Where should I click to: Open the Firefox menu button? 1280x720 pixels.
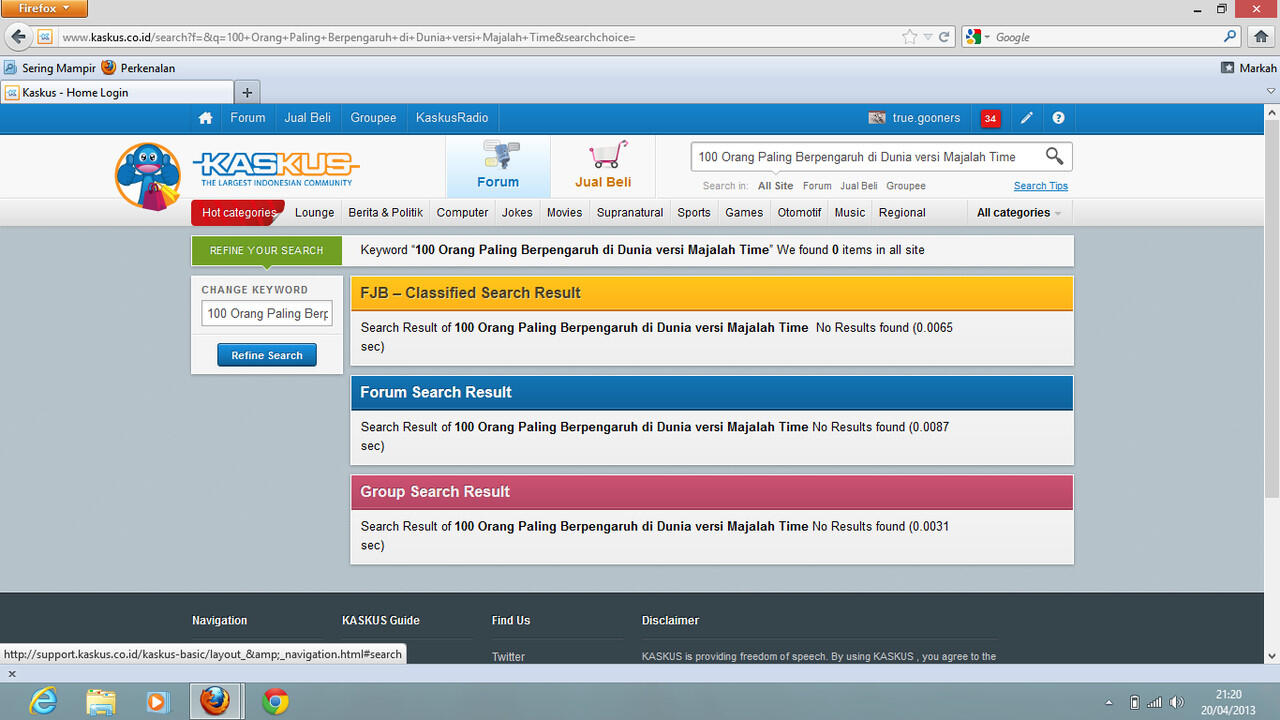pyautogui.click(x=44, y=8)
